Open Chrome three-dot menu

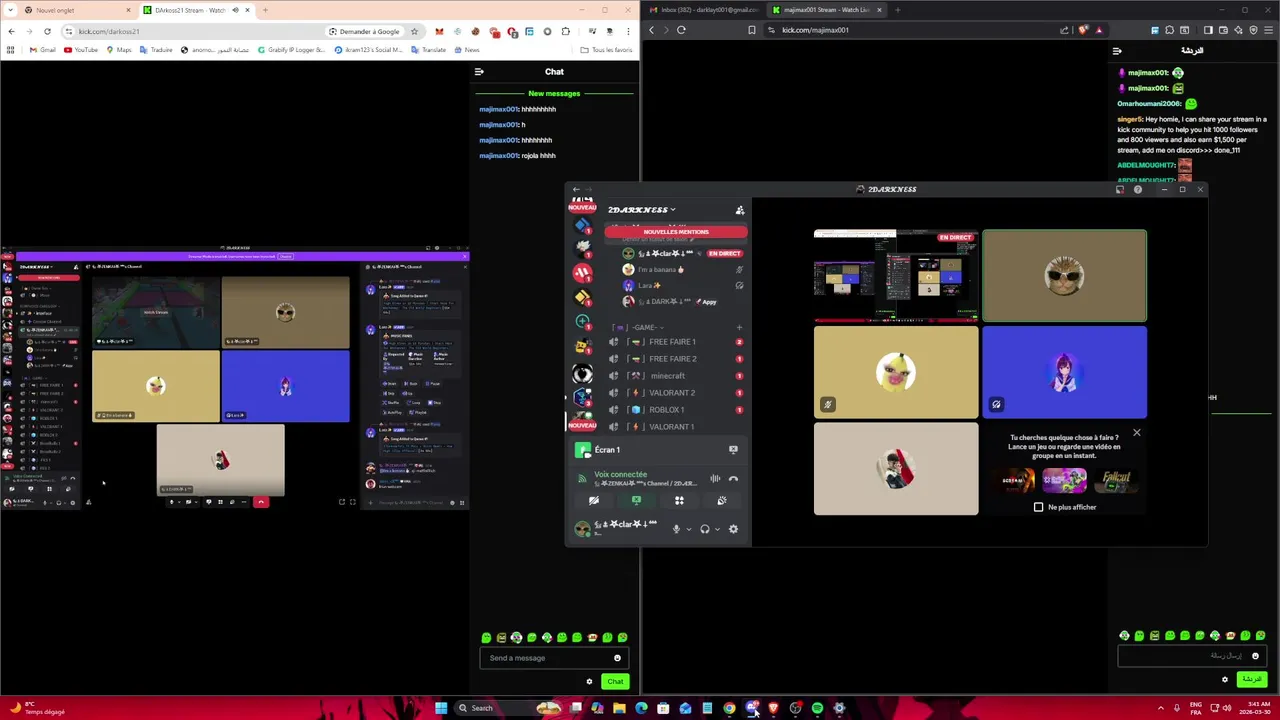point(627,31)
